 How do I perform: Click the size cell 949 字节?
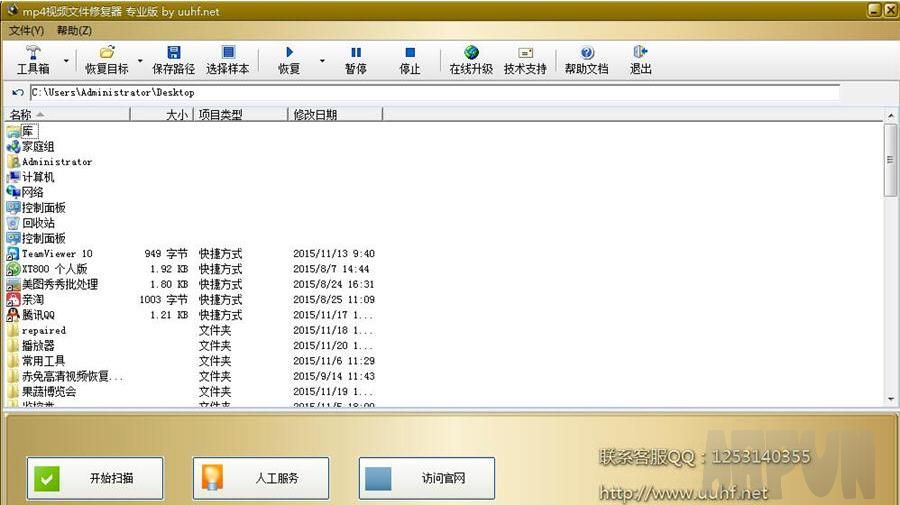click(166, 254)
